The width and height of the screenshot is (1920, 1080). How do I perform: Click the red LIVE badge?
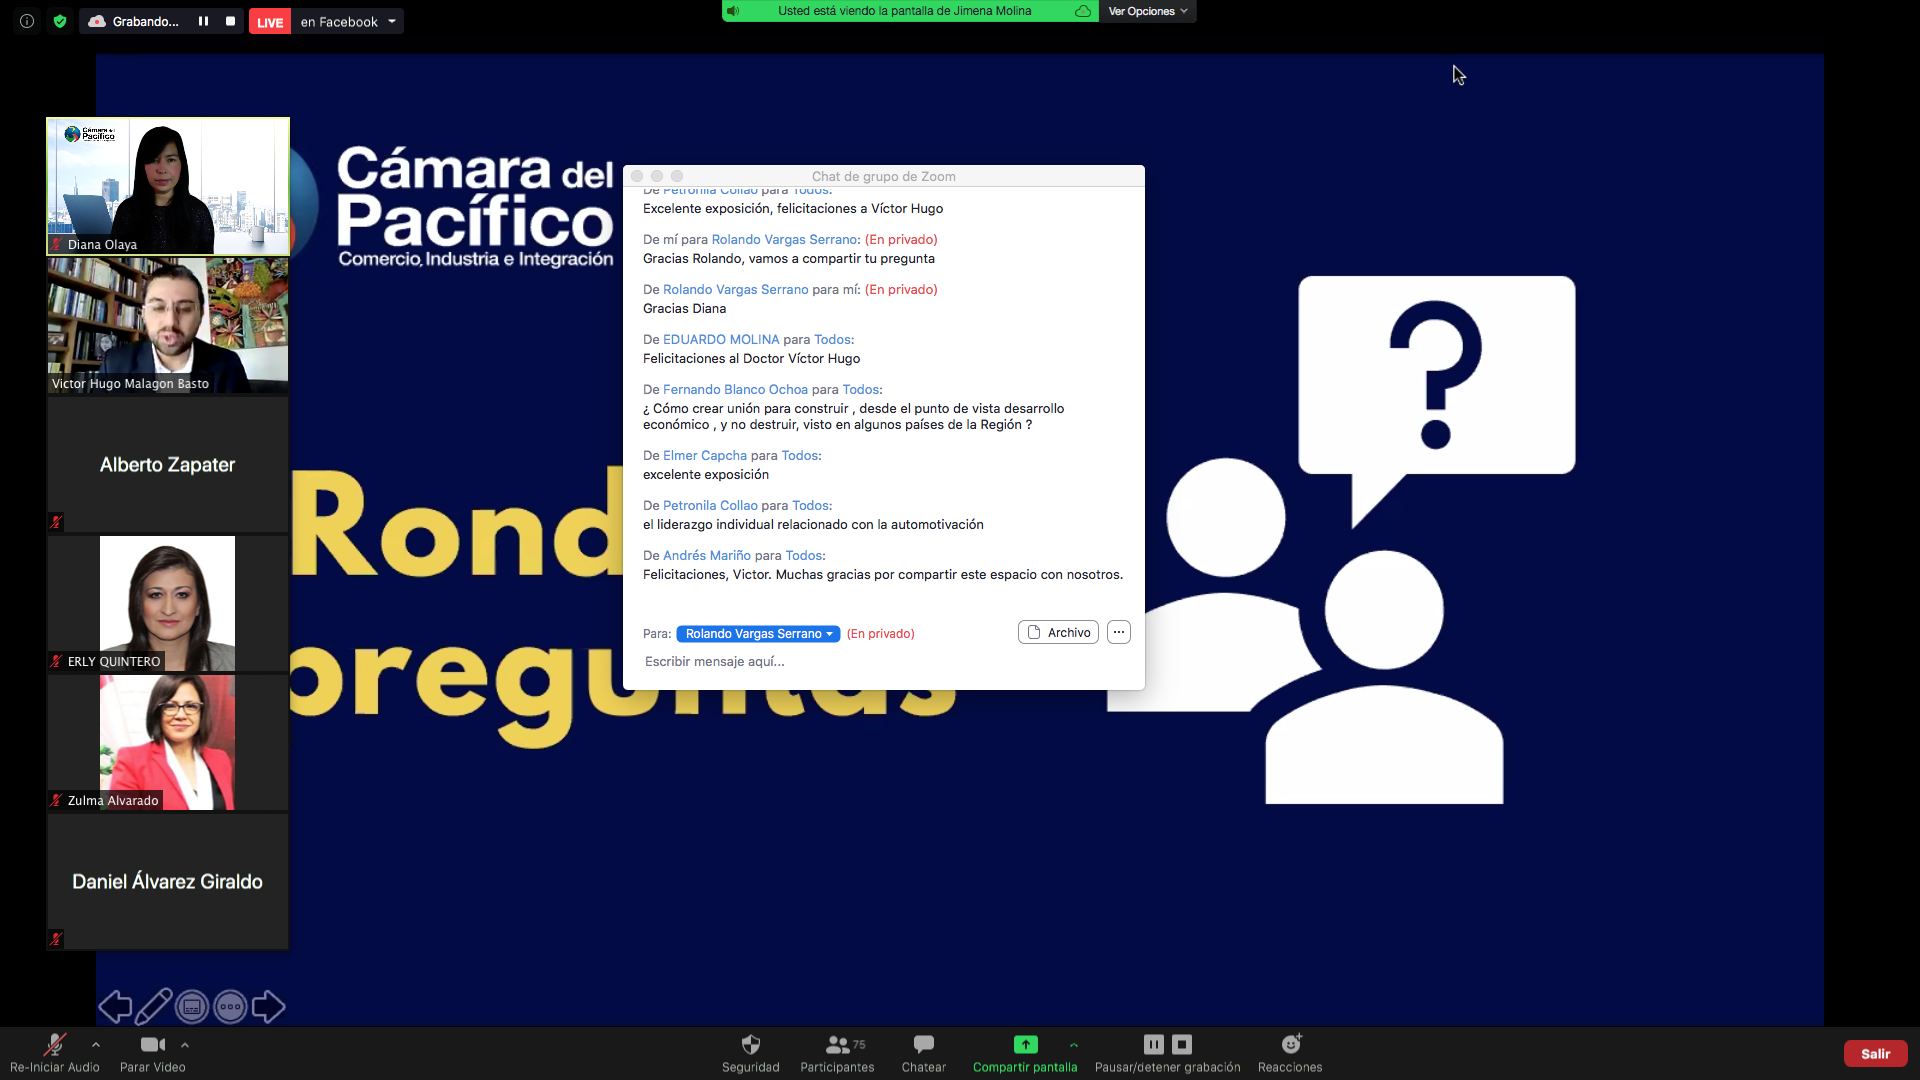pos(270,22)
